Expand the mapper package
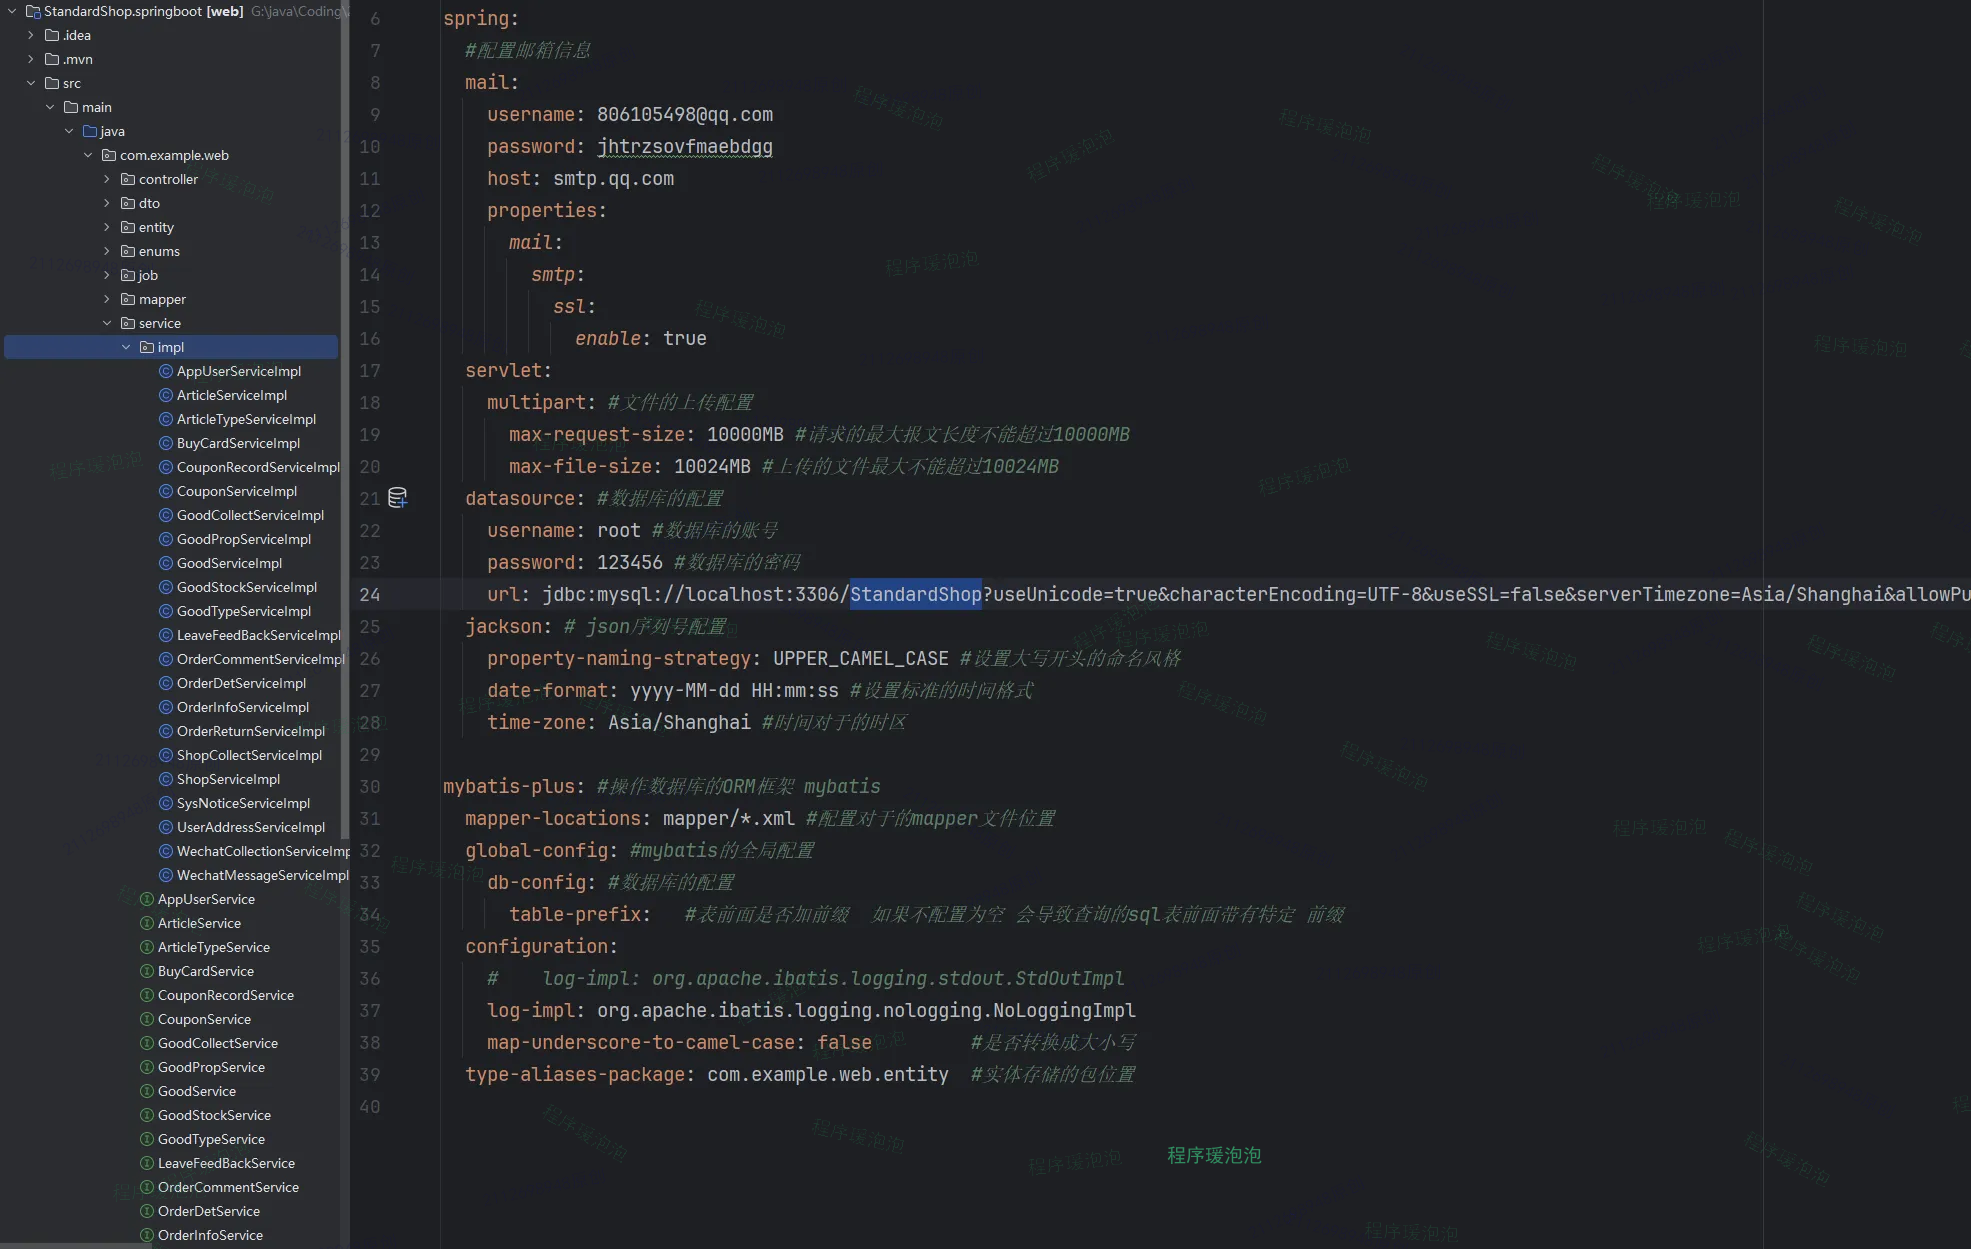1971x1249 pixels. click(107, 299)
